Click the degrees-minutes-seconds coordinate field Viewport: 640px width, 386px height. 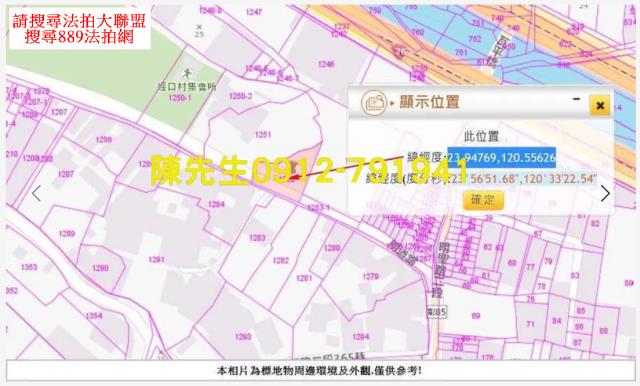click(x=523, y=179)
